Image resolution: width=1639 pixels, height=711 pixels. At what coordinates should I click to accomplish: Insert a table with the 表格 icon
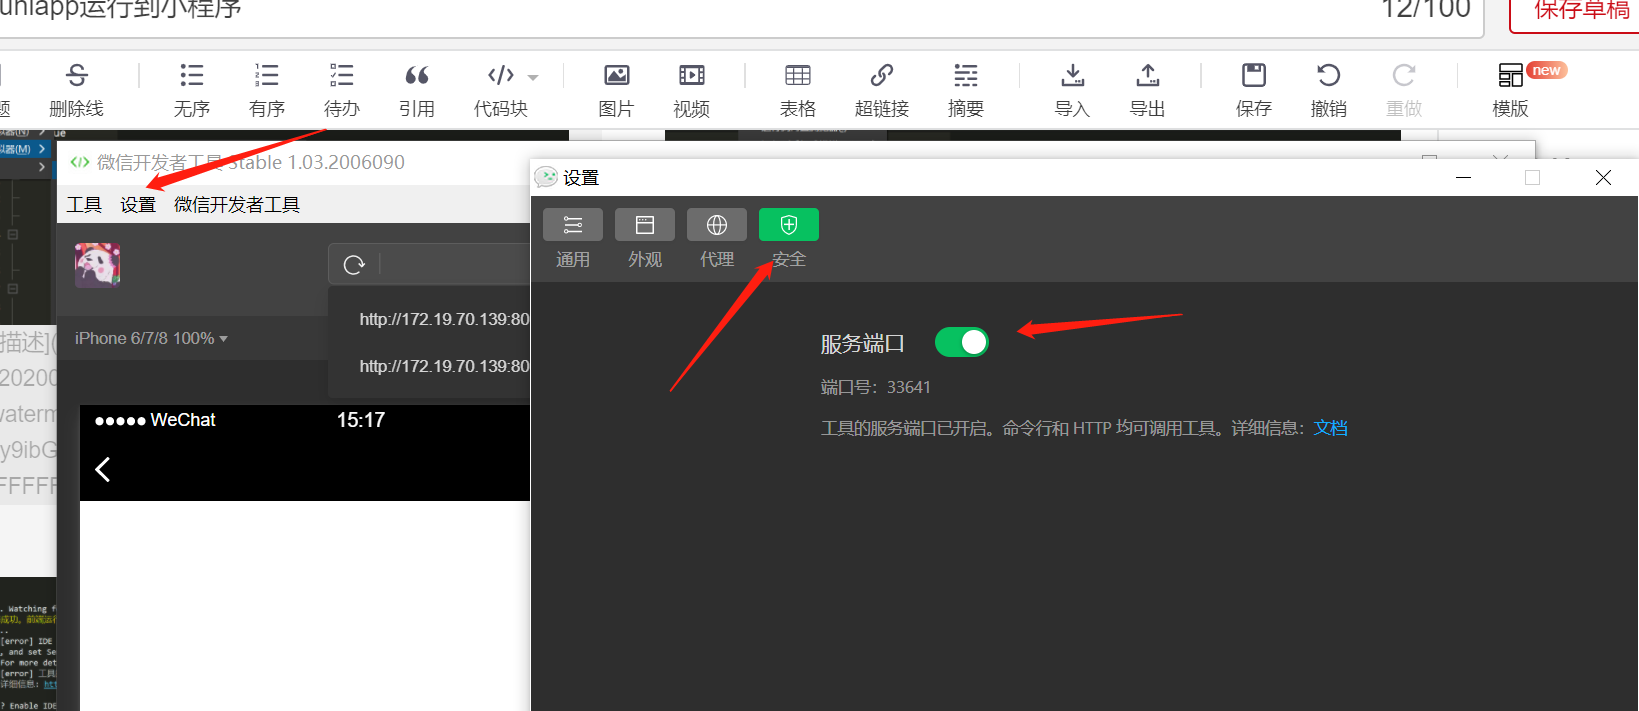pyautogui.click(x=798, y=76)
